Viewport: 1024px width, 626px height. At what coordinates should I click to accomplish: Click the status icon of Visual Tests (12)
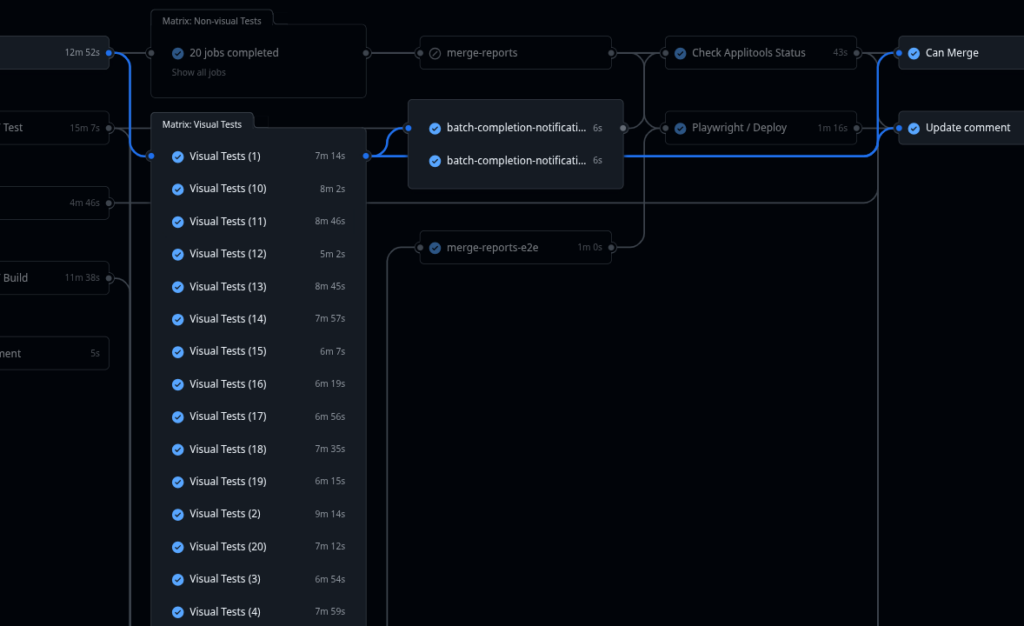[x=178, y=255]
